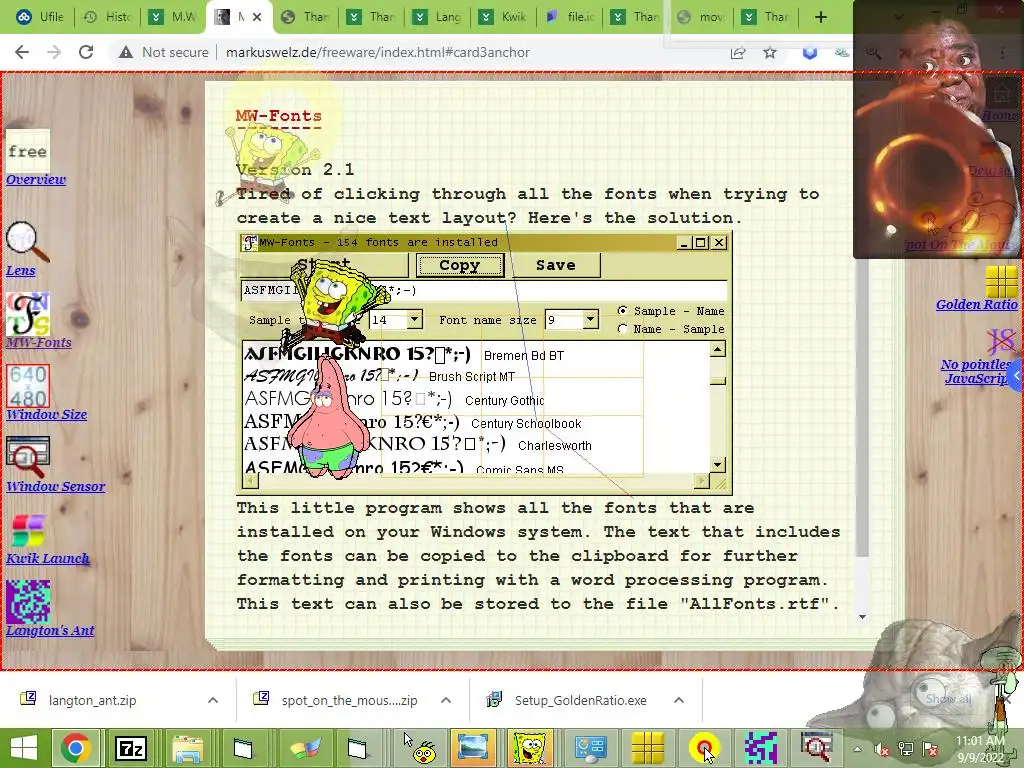Click the Window Sensor magnifier taskbar icon
This screenshot has width=1024, height=768.
(816, 748)
